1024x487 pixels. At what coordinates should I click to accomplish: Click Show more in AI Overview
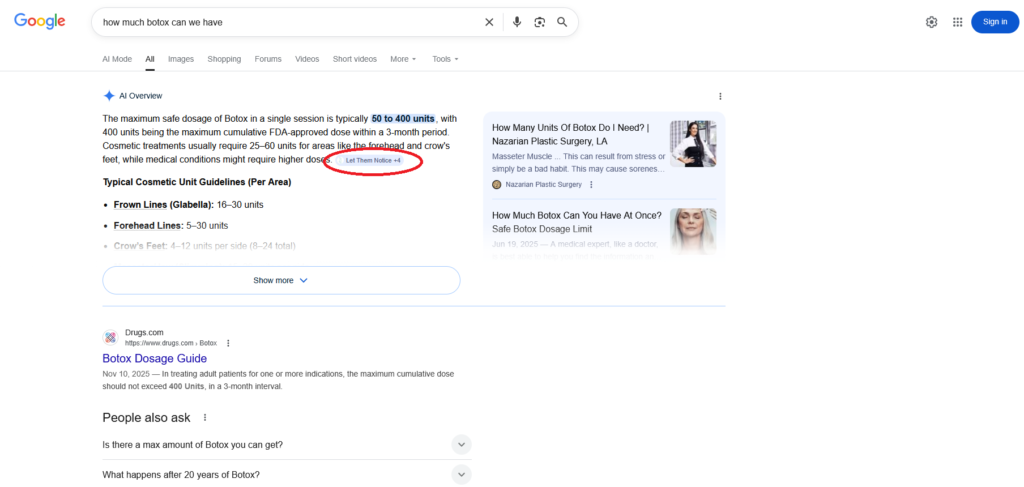(x=281, y=281)
